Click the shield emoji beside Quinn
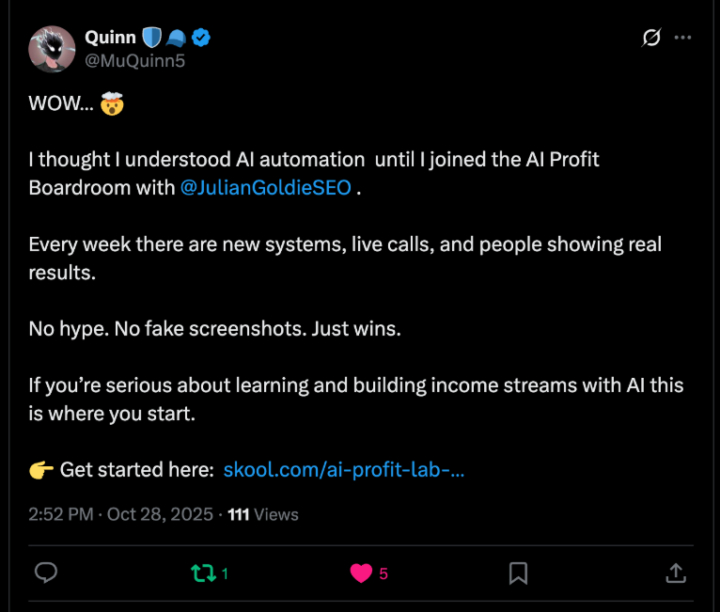 point(151,38)
